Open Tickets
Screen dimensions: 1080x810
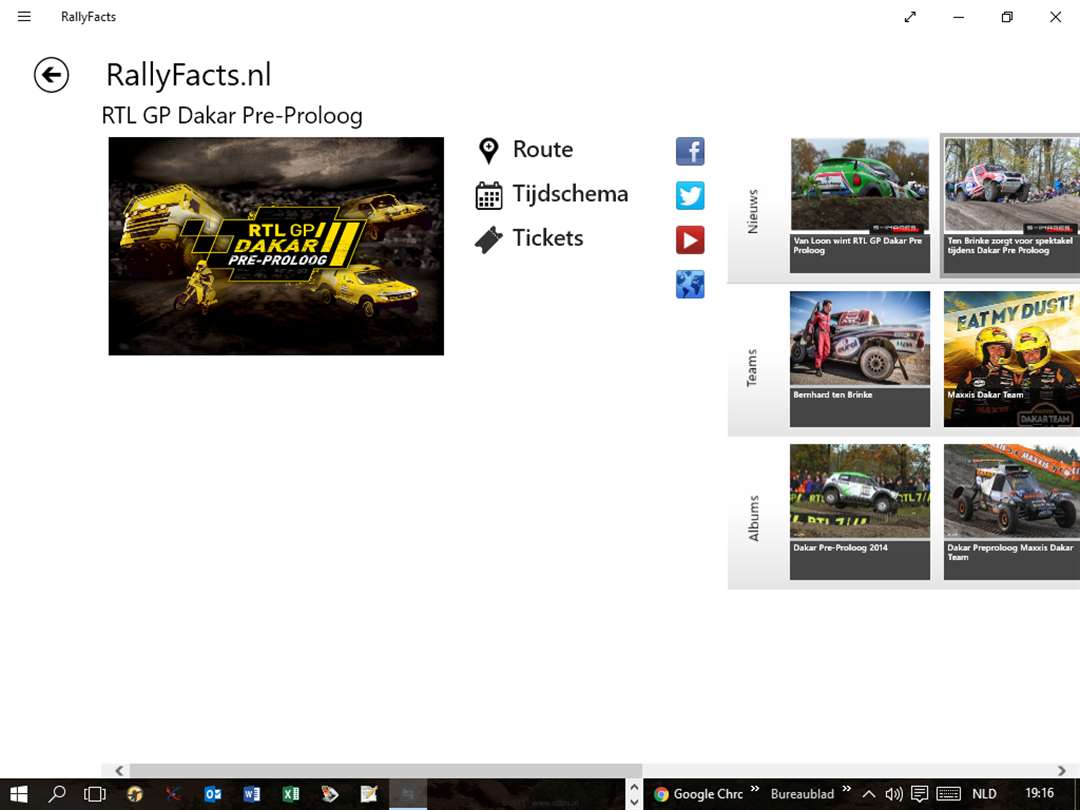(x=548, y=238)
